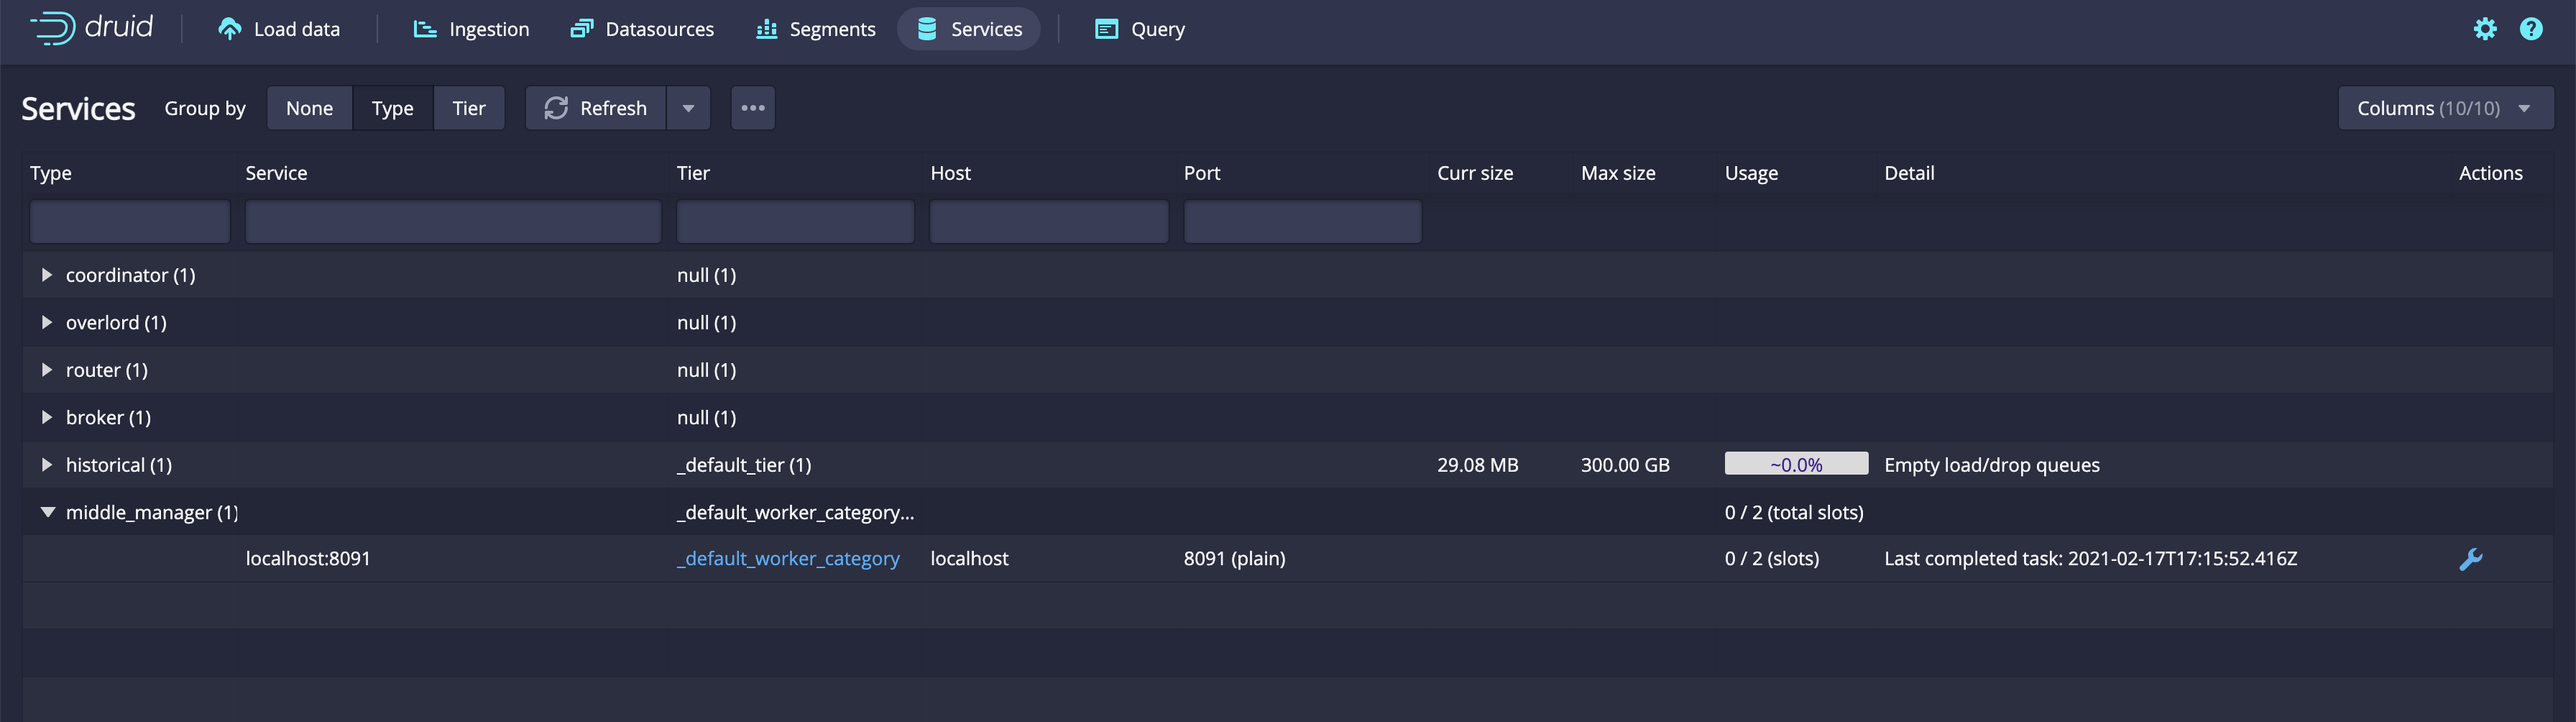This screenshot has height=722, width=2576.
Task: Click the 0 / 2 (total slots) cell
Action: (x=1794, y=512)
